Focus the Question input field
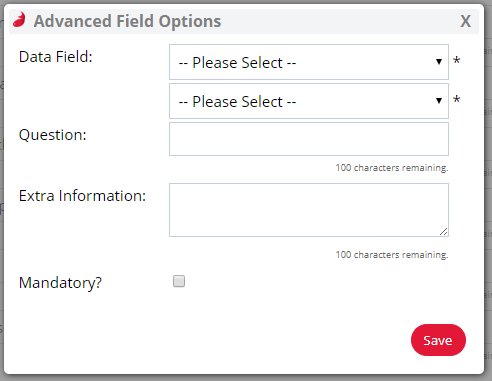 (309, 139)
